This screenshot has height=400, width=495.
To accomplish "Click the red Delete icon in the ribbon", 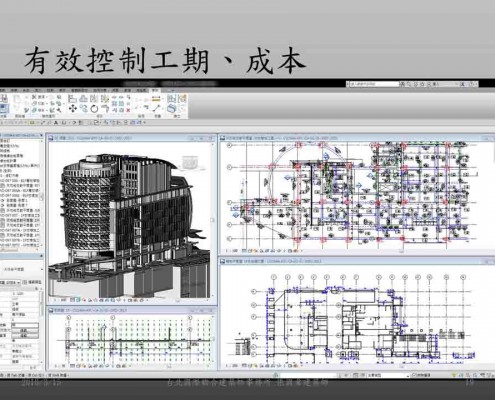I will pyautogui.click(x=128, y=110).
